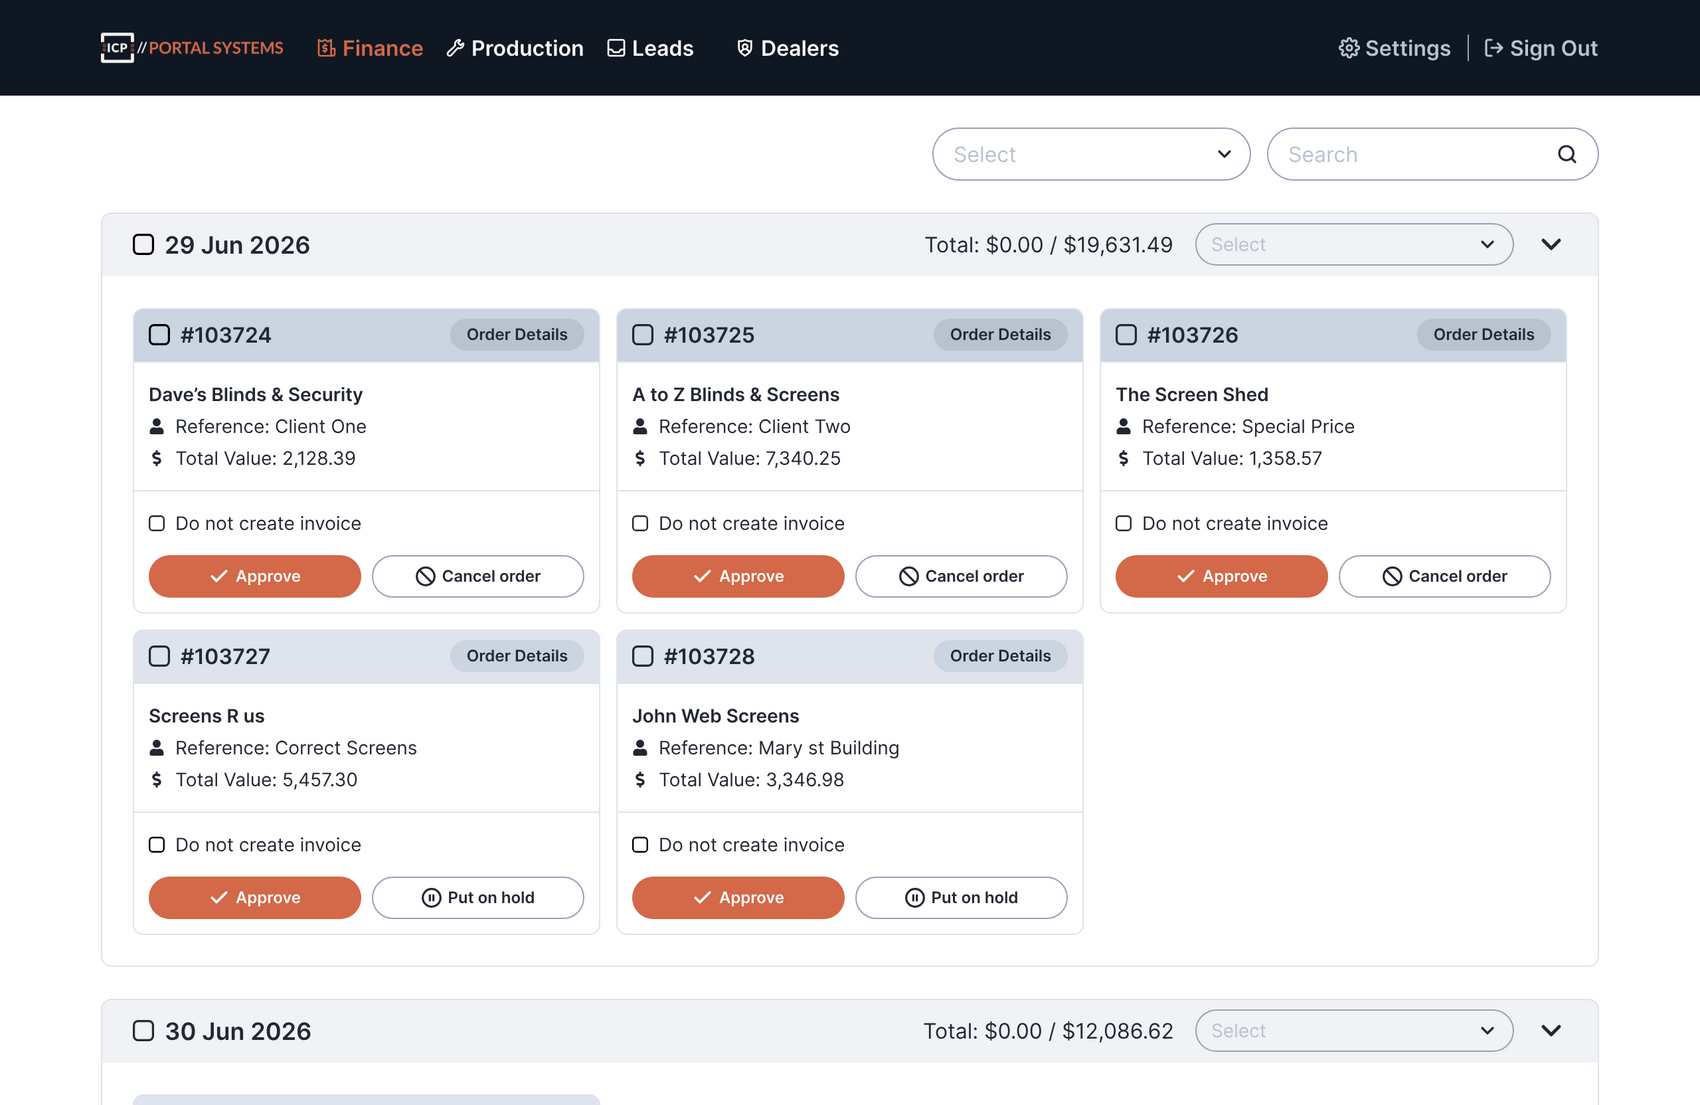The width and height of the screenshot is (1700, 1105).
Task: View Order Details for #103726
Action: point(1484,335)
